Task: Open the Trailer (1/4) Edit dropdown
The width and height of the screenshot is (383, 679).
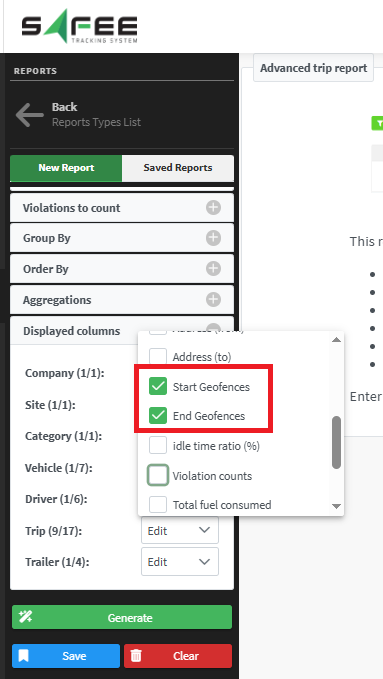Action: coord(180,562)
